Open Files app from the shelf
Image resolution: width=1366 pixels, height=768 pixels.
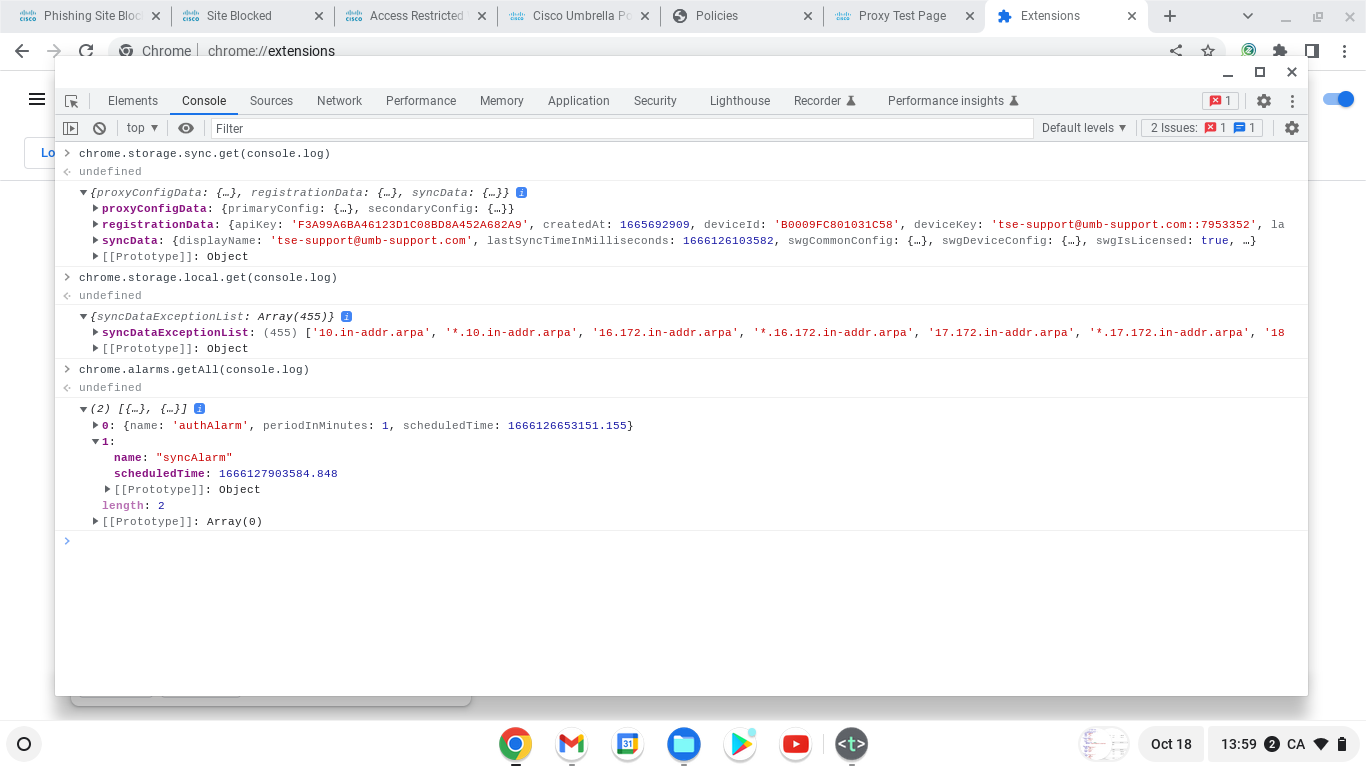point(684,744)
